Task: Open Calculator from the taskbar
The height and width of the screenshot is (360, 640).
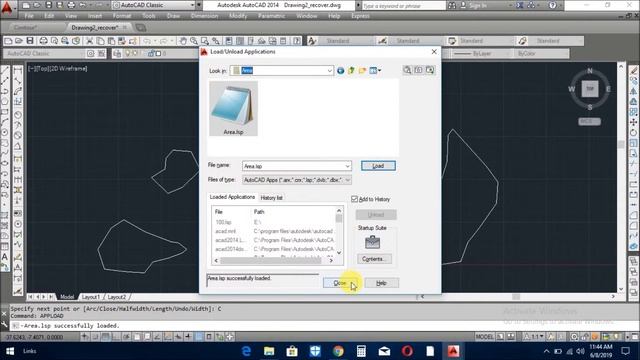Action: tap(361, 351)
